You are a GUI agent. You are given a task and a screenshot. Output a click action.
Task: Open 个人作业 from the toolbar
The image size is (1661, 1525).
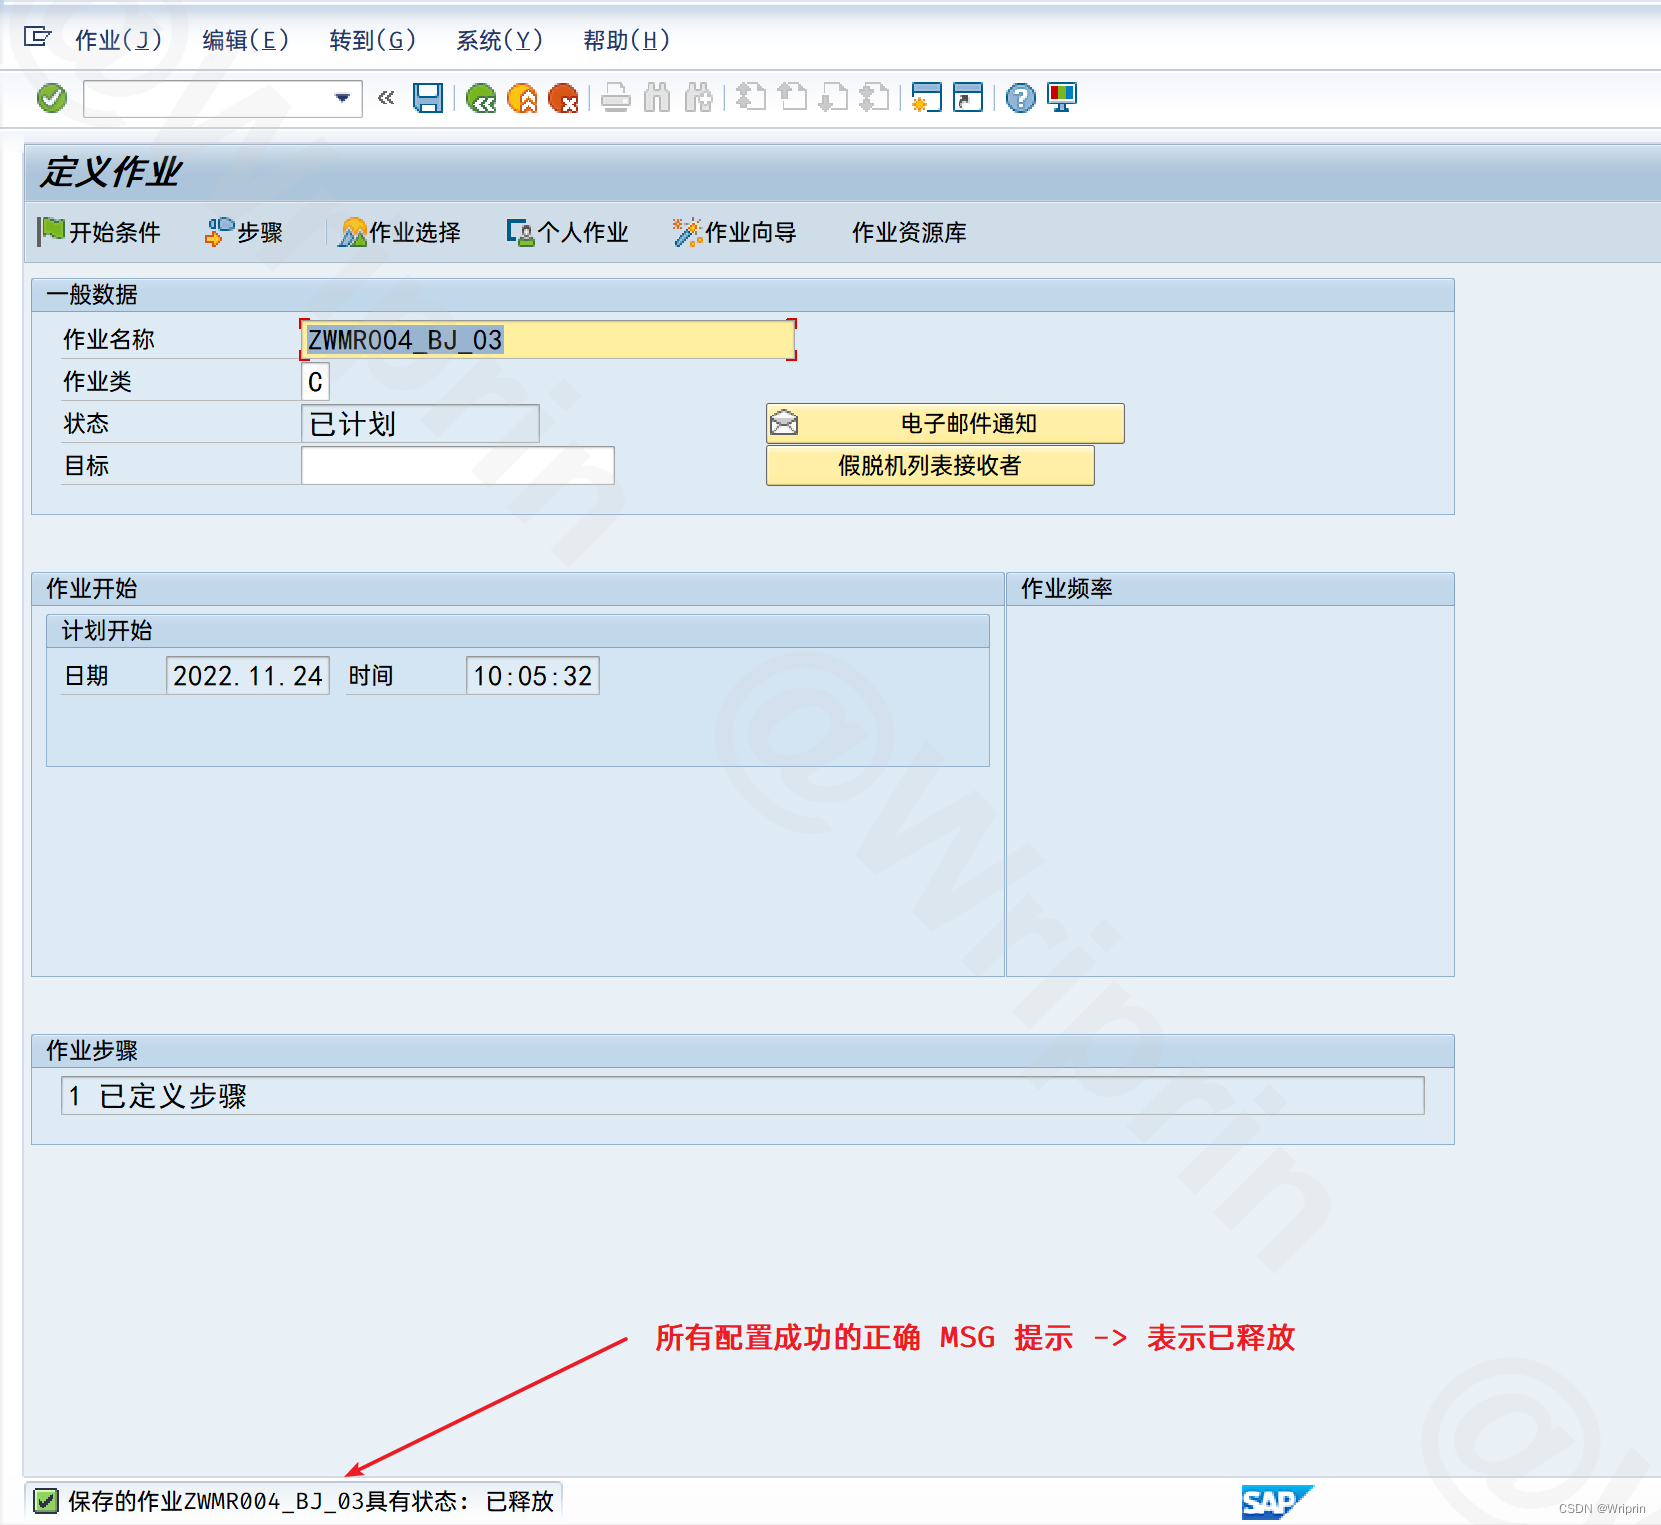click(567, 232)
